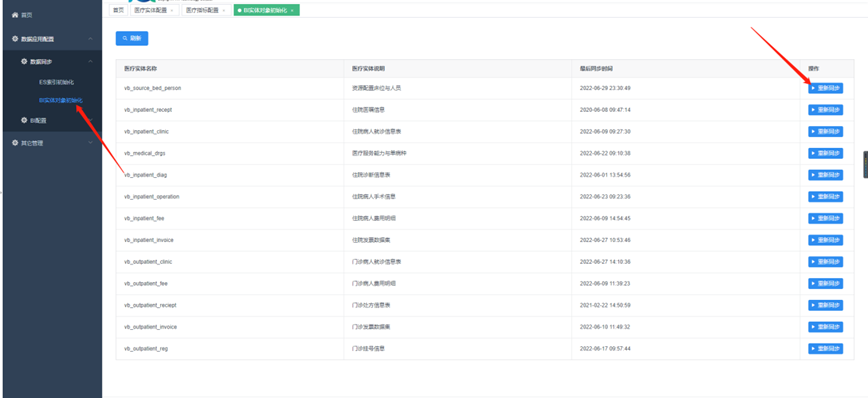Re-sync the vb_outpatient_clinic entity
The height and width of the screenshot is (398, 868).
[x=825, y=261]
